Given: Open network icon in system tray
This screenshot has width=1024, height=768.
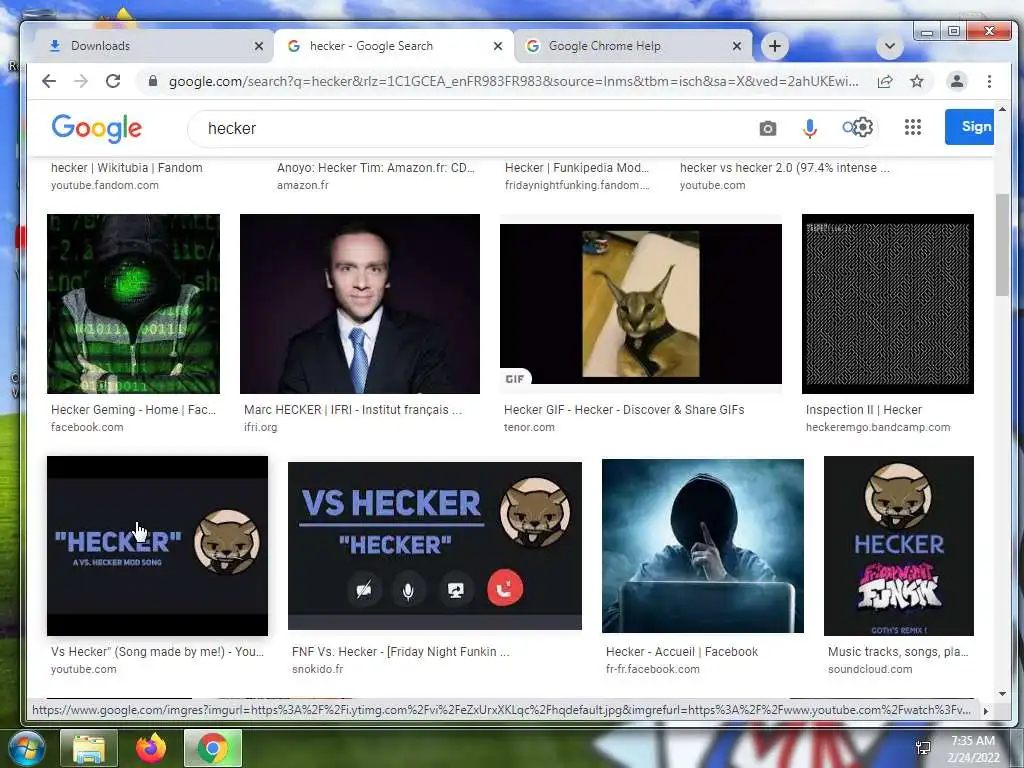Looking at the screenshot, I should (923, 748).
